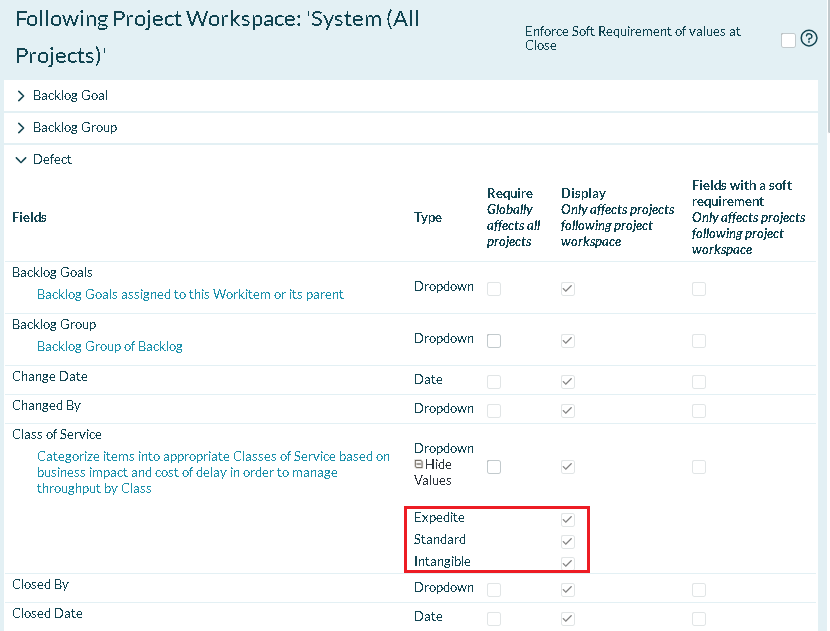
Task: Enable Enforce Soft Requirement at Close checkbox
Action: point(788,40)
